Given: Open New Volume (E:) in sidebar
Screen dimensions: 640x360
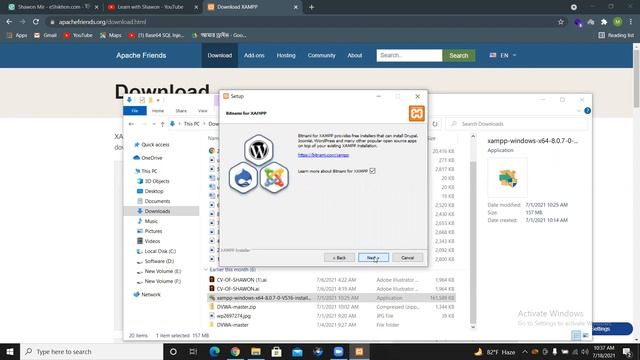Looking at the screenshot, I should pos(162,271).
